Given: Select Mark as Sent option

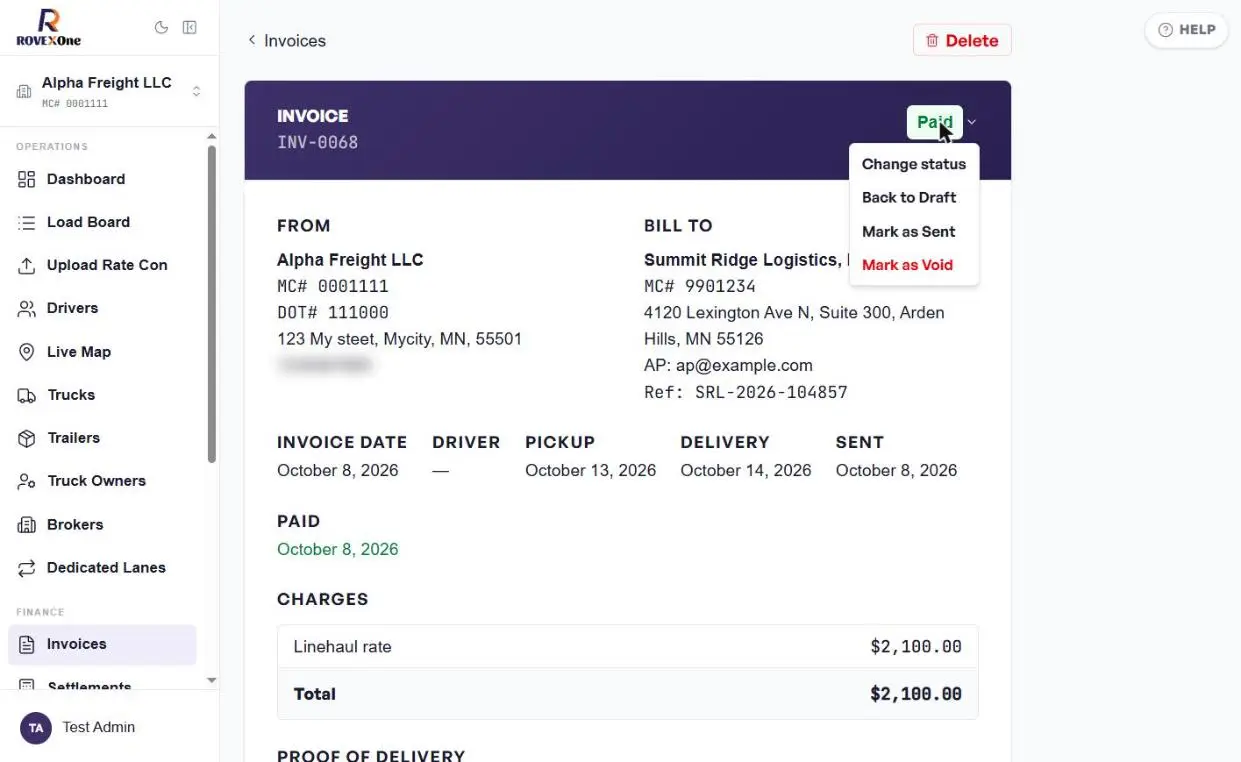Looking at the screenshot, I should coord(908,231).
